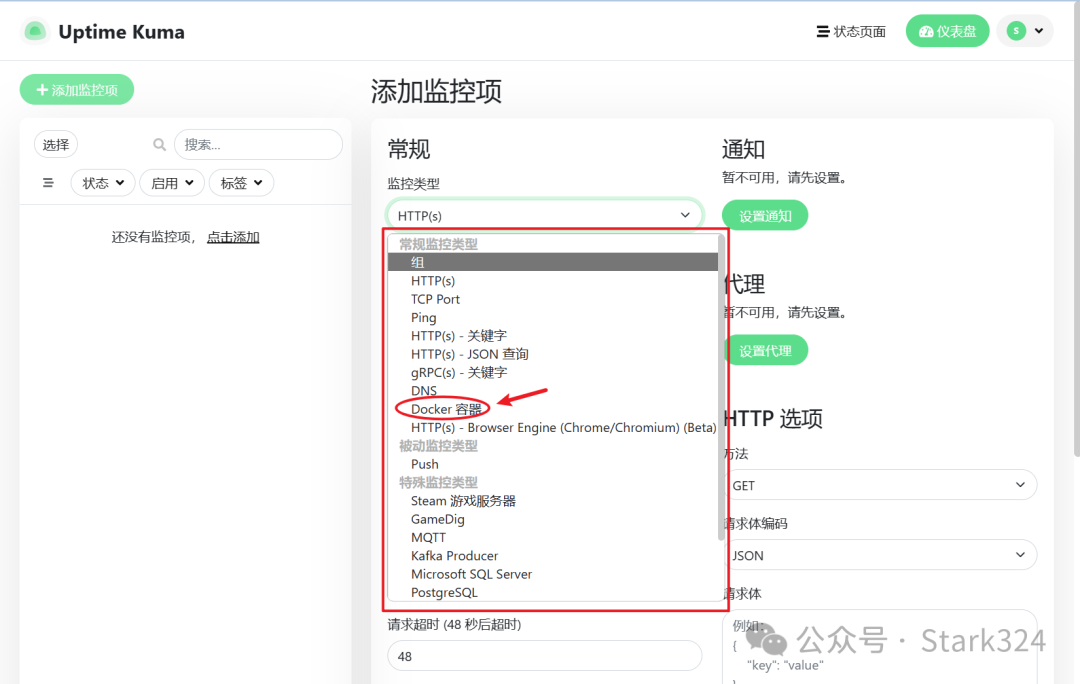Viewport: 1080px width, 684px height.
Task: Select the PostgreSQL option
Action: pos(552,592)
